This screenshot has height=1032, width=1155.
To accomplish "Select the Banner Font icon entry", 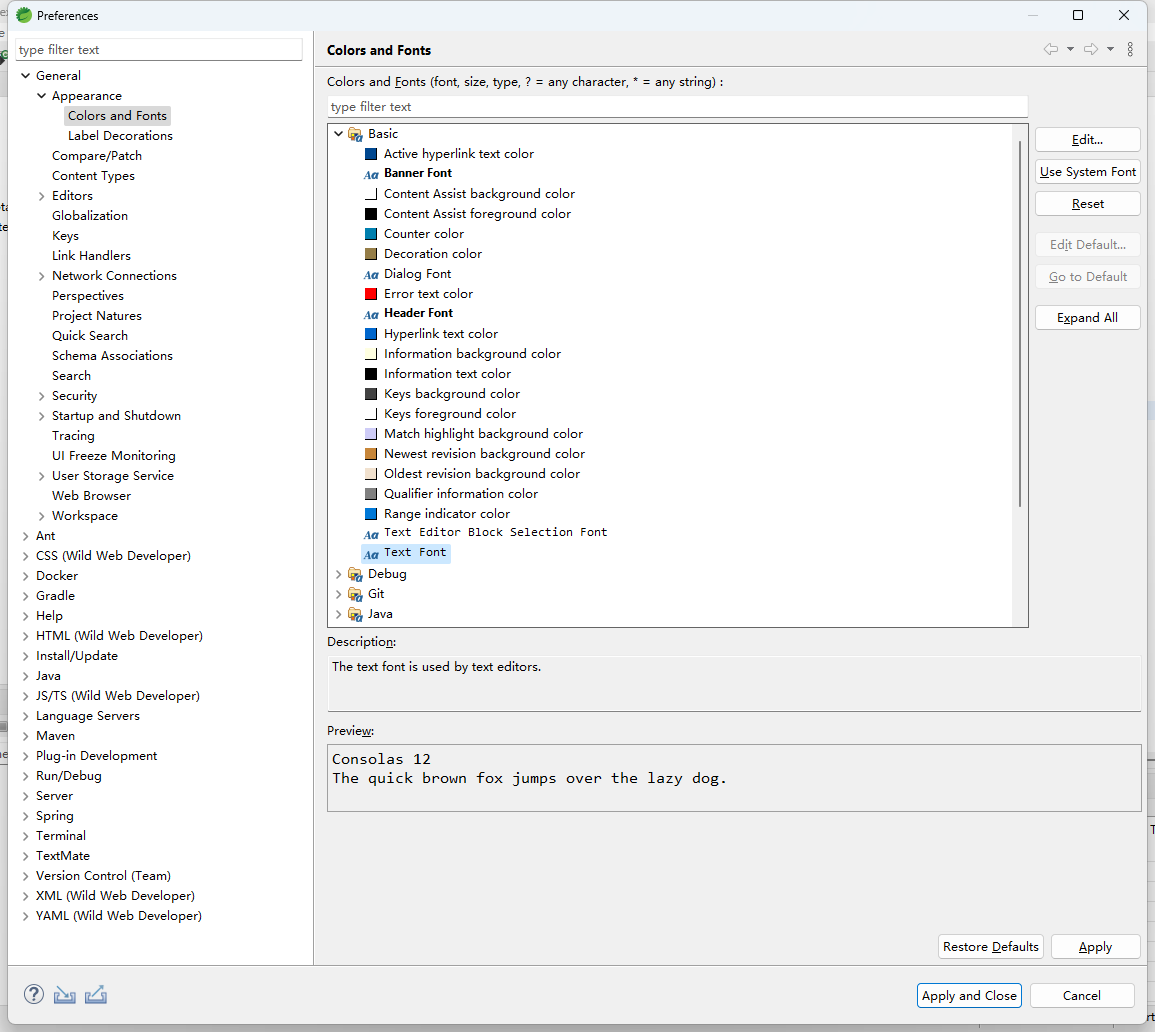I will (371, 174).
